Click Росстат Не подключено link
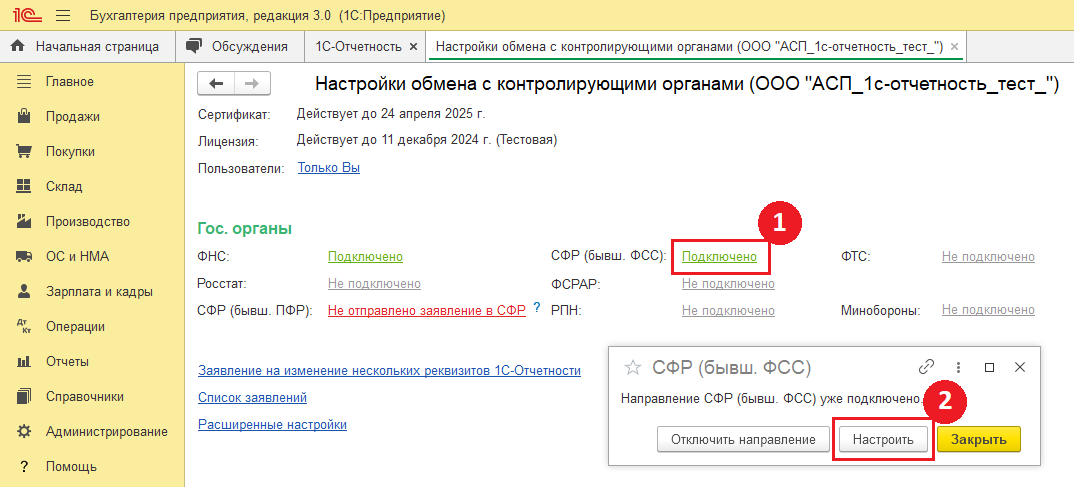This screenshot has height=487, width=1074. 374,284
